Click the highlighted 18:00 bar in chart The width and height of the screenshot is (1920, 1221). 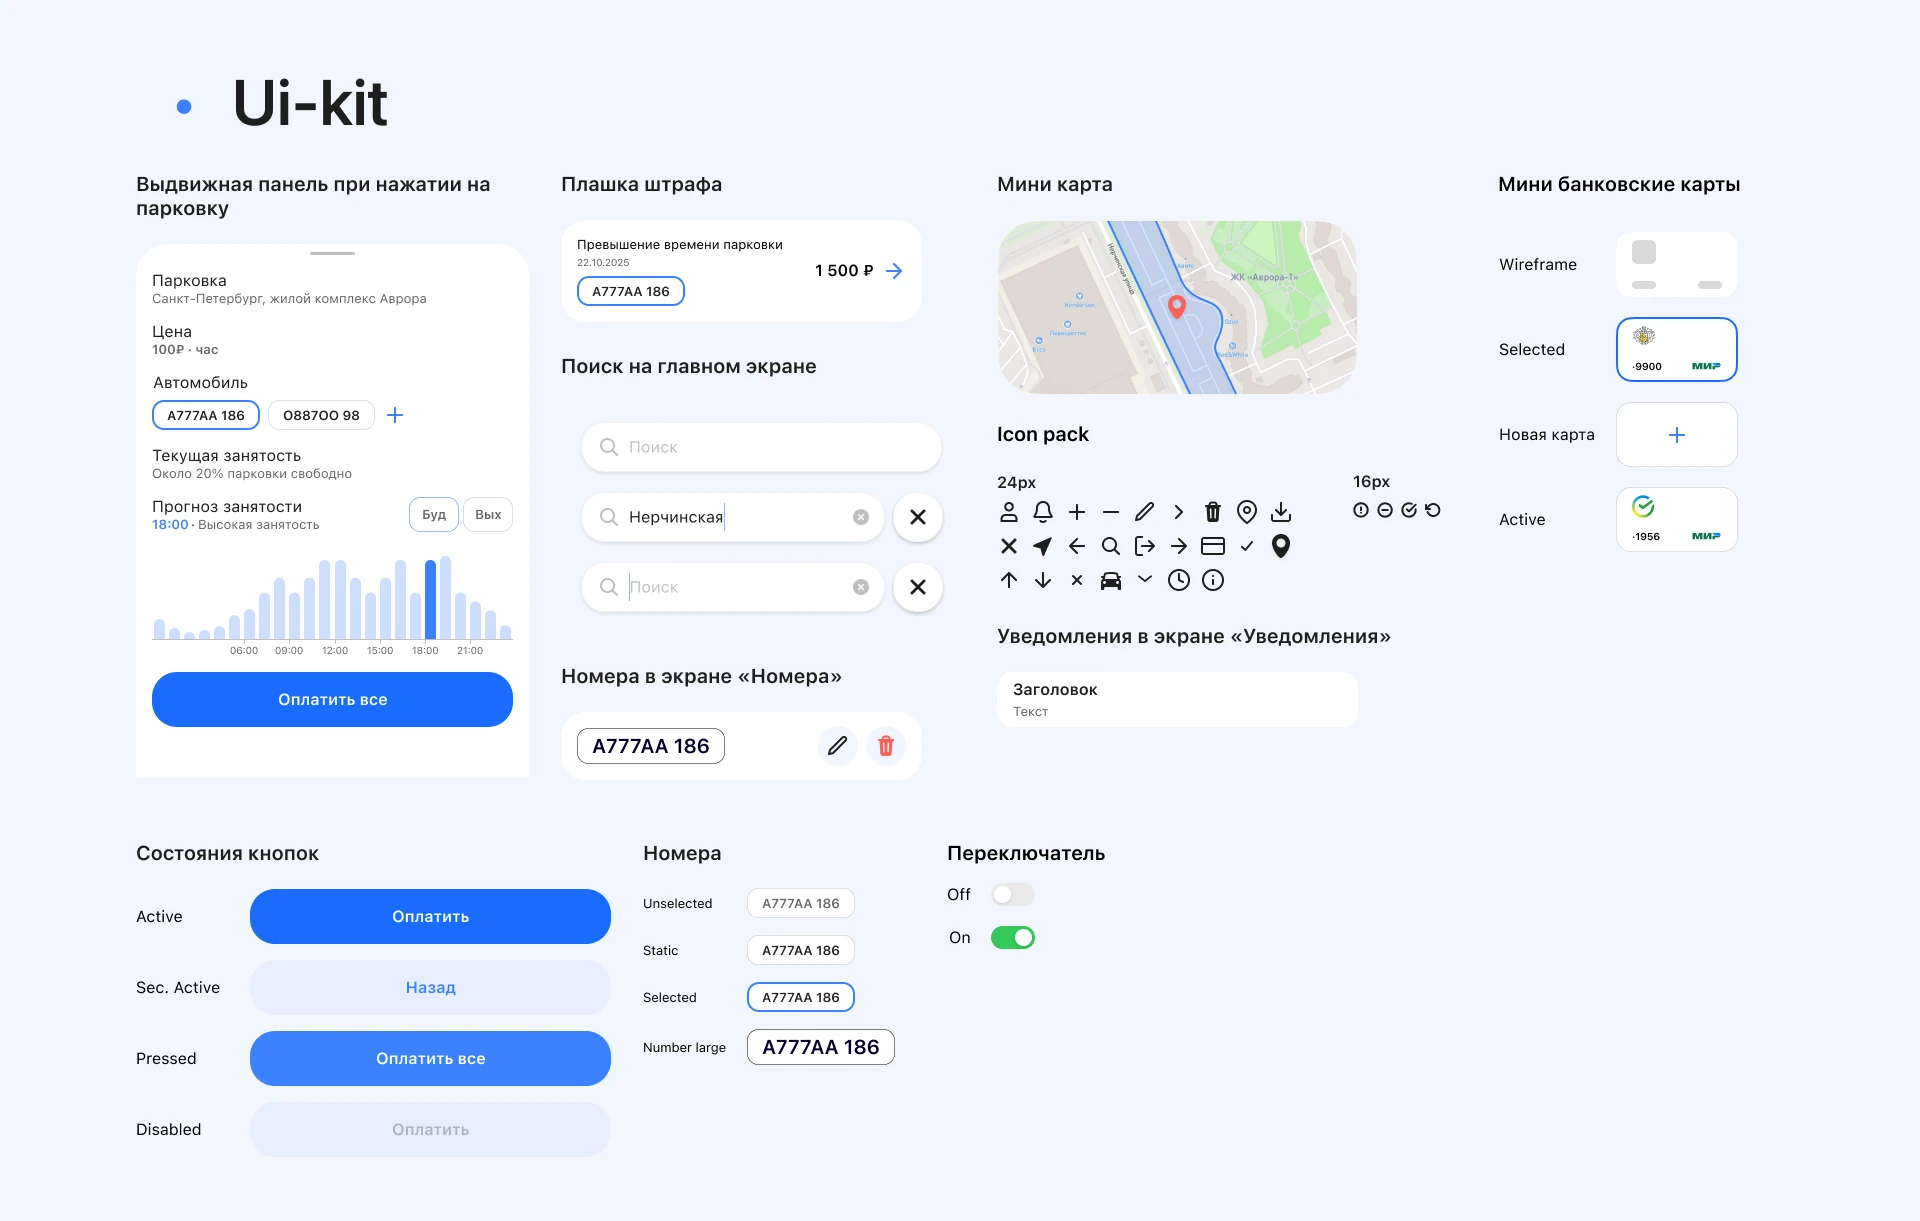point(430,600)
